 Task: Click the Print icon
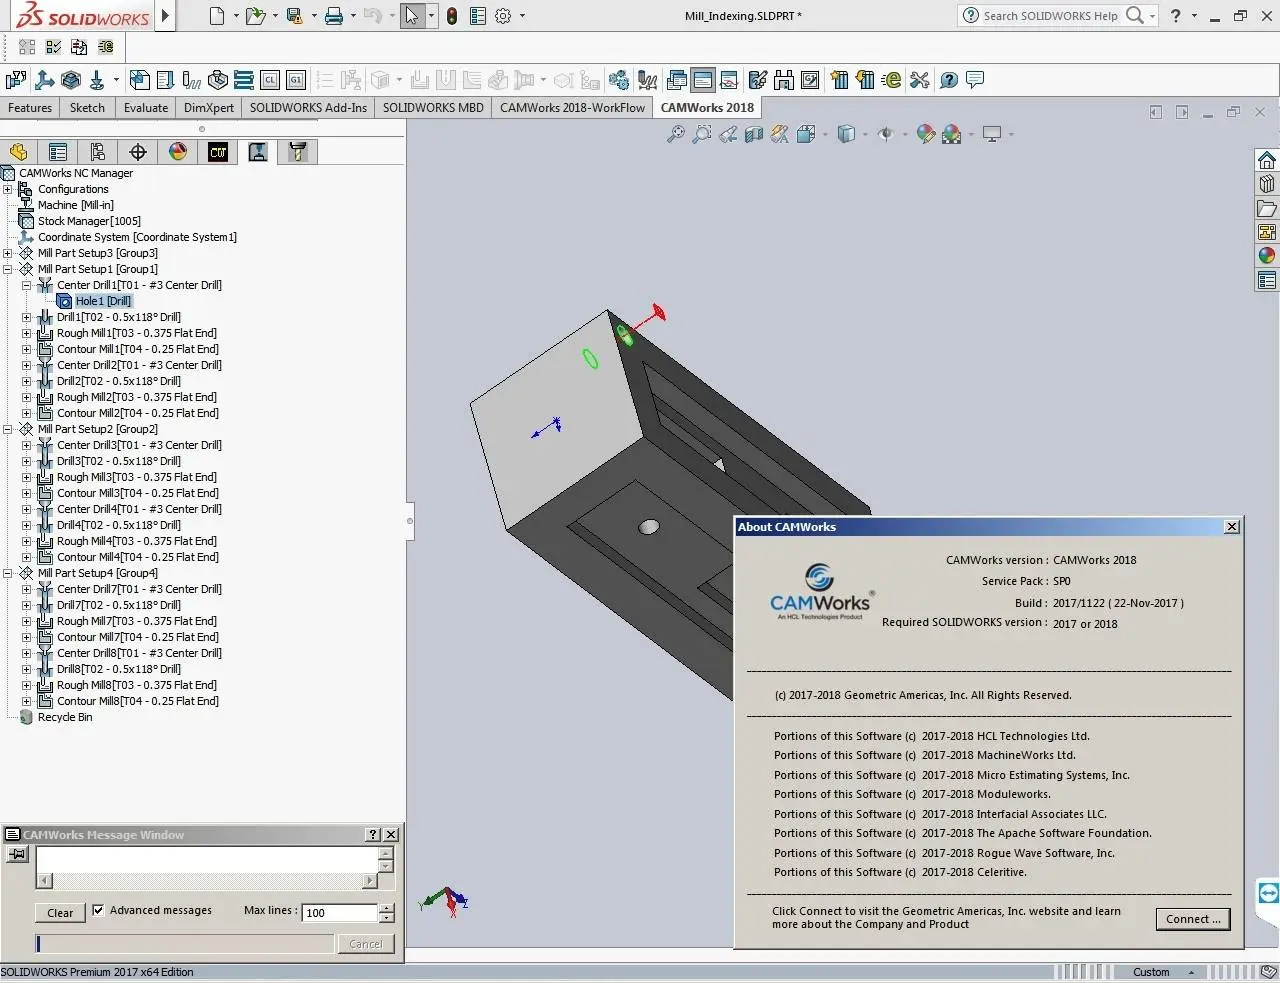pos(334,16)
